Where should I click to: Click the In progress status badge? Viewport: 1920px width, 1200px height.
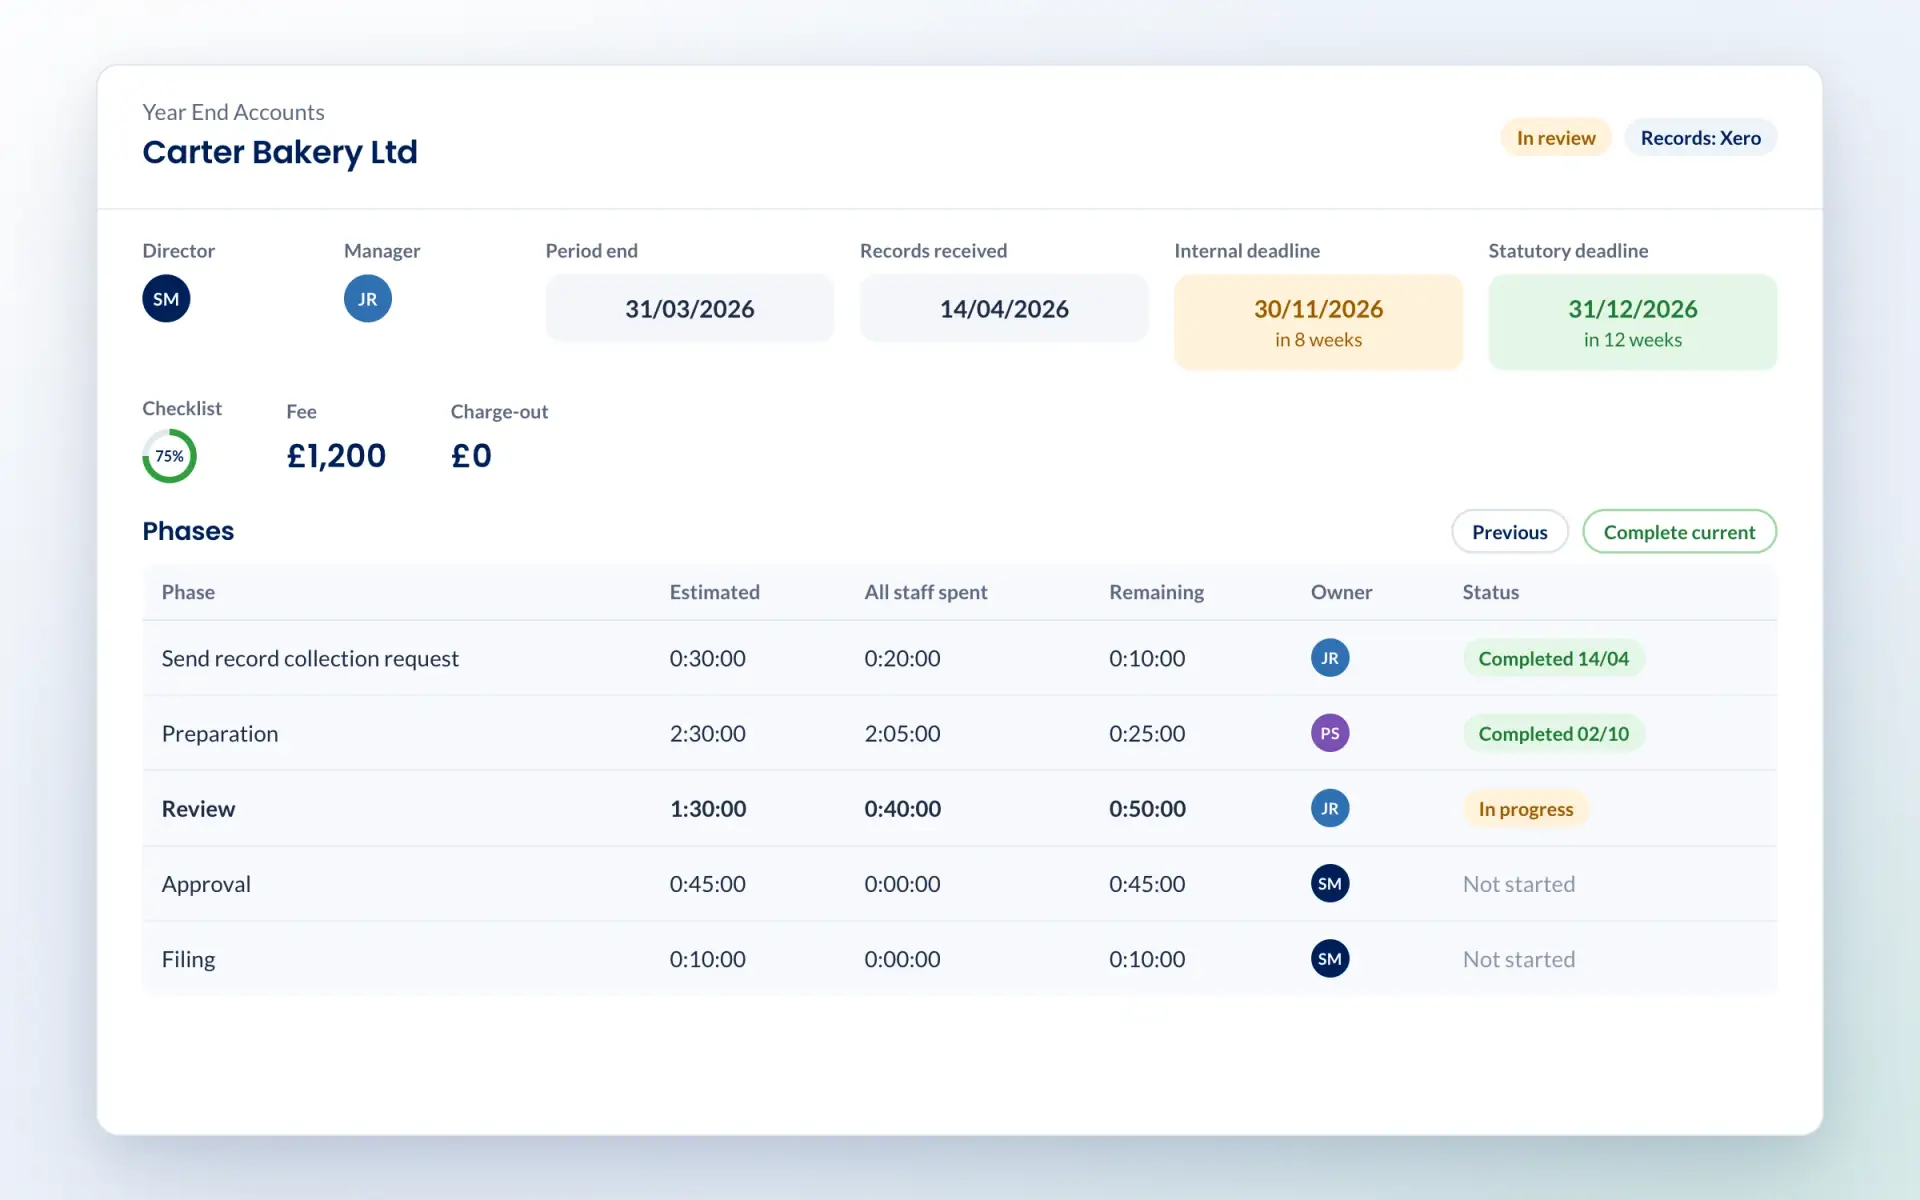click(1526, 809)
